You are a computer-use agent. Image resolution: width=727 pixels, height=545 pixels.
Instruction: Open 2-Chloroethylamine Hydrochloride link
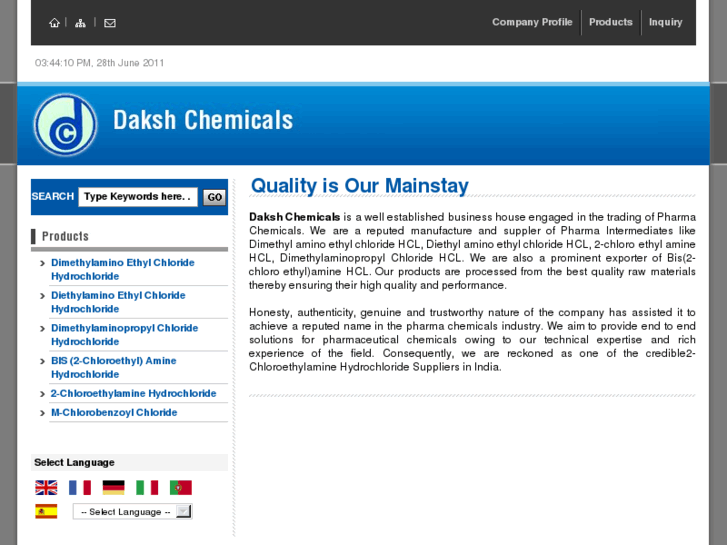(x=134, y=393)
